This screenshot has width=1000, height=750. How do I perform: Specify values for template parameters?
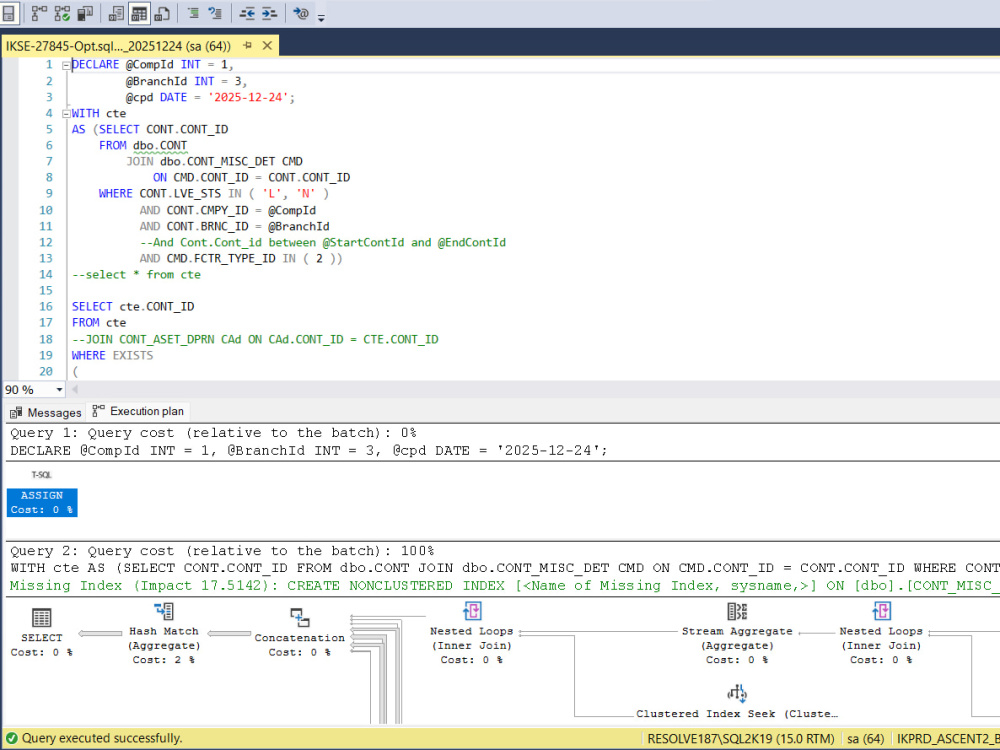pos(300,13)
